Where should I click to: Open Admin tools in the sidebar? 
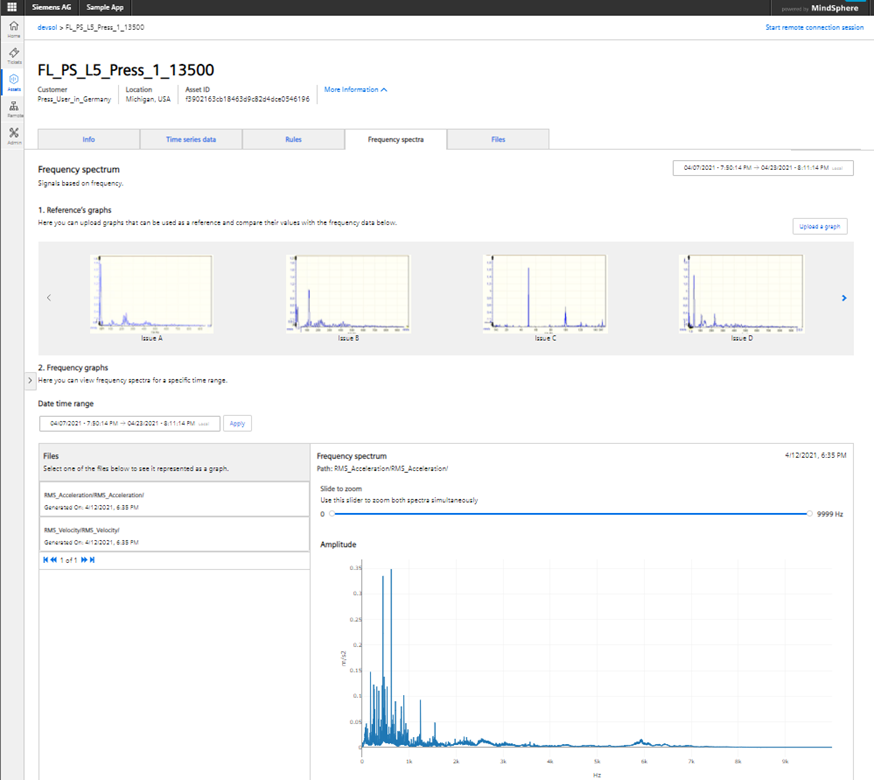(x=14, y=136)
